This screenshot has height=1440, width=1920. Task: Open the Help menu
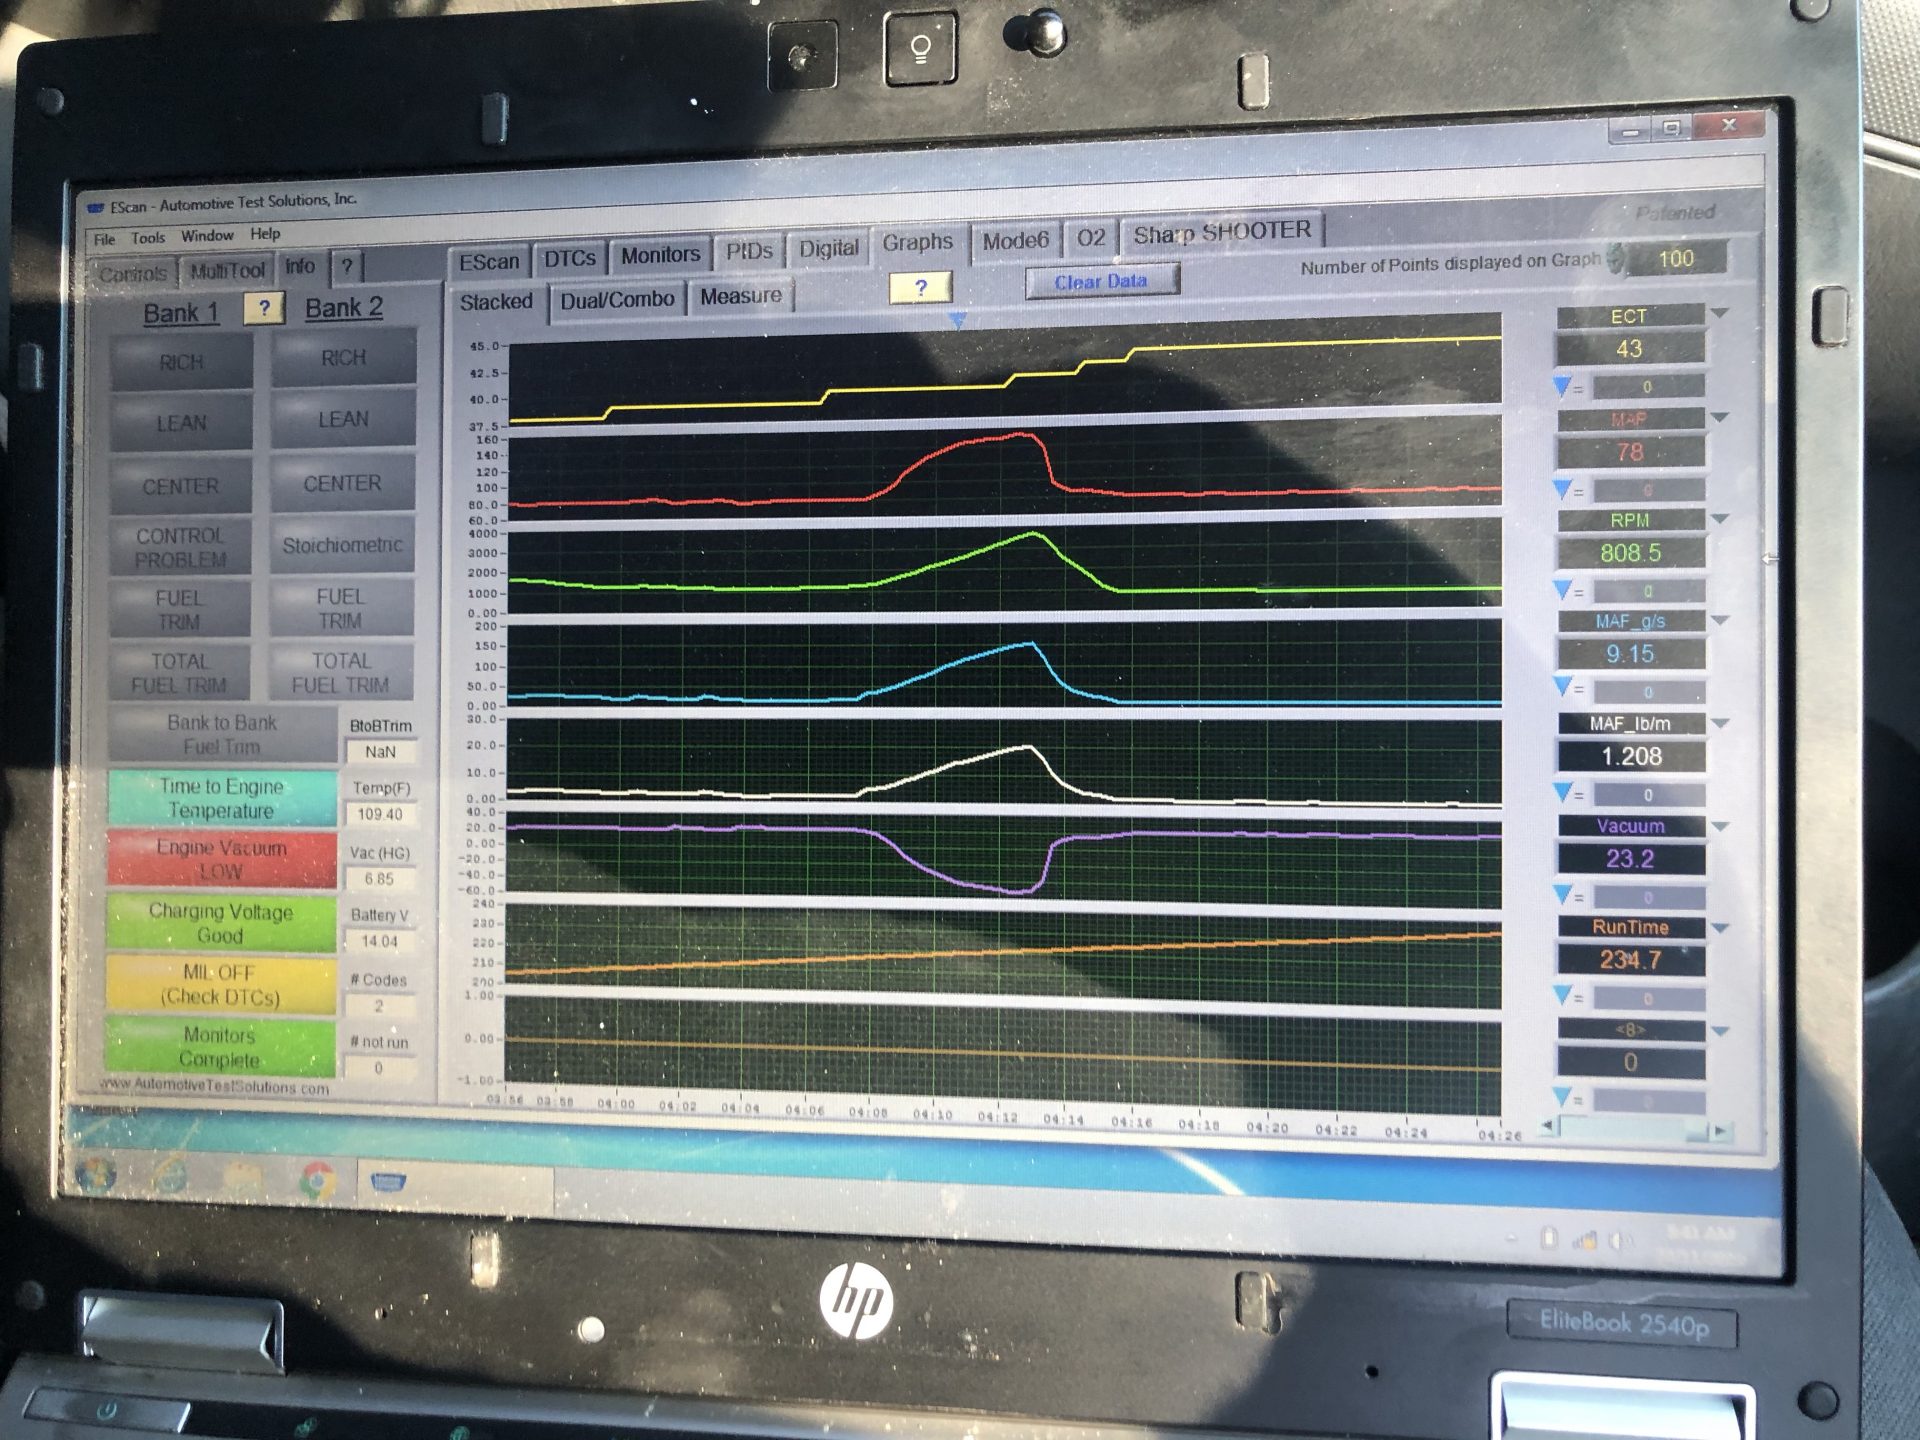265,234
